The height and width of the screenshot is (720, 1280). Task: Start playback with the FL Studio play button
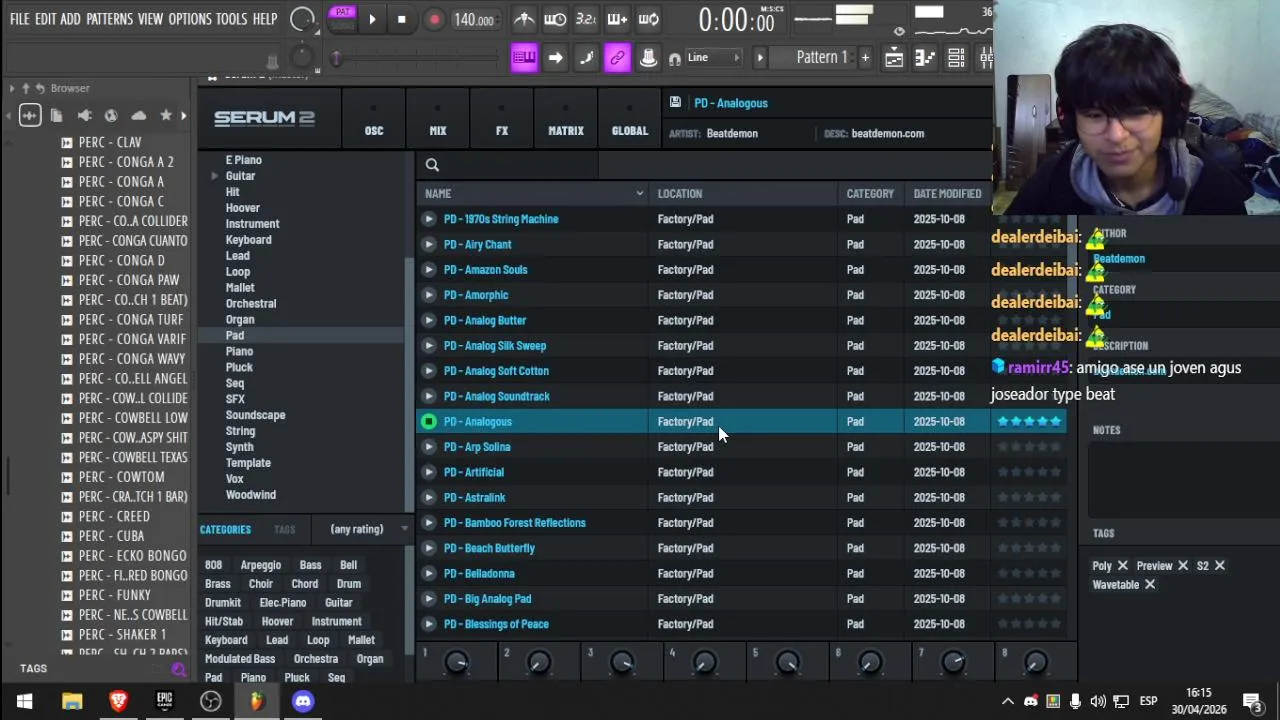coord(372,19)
